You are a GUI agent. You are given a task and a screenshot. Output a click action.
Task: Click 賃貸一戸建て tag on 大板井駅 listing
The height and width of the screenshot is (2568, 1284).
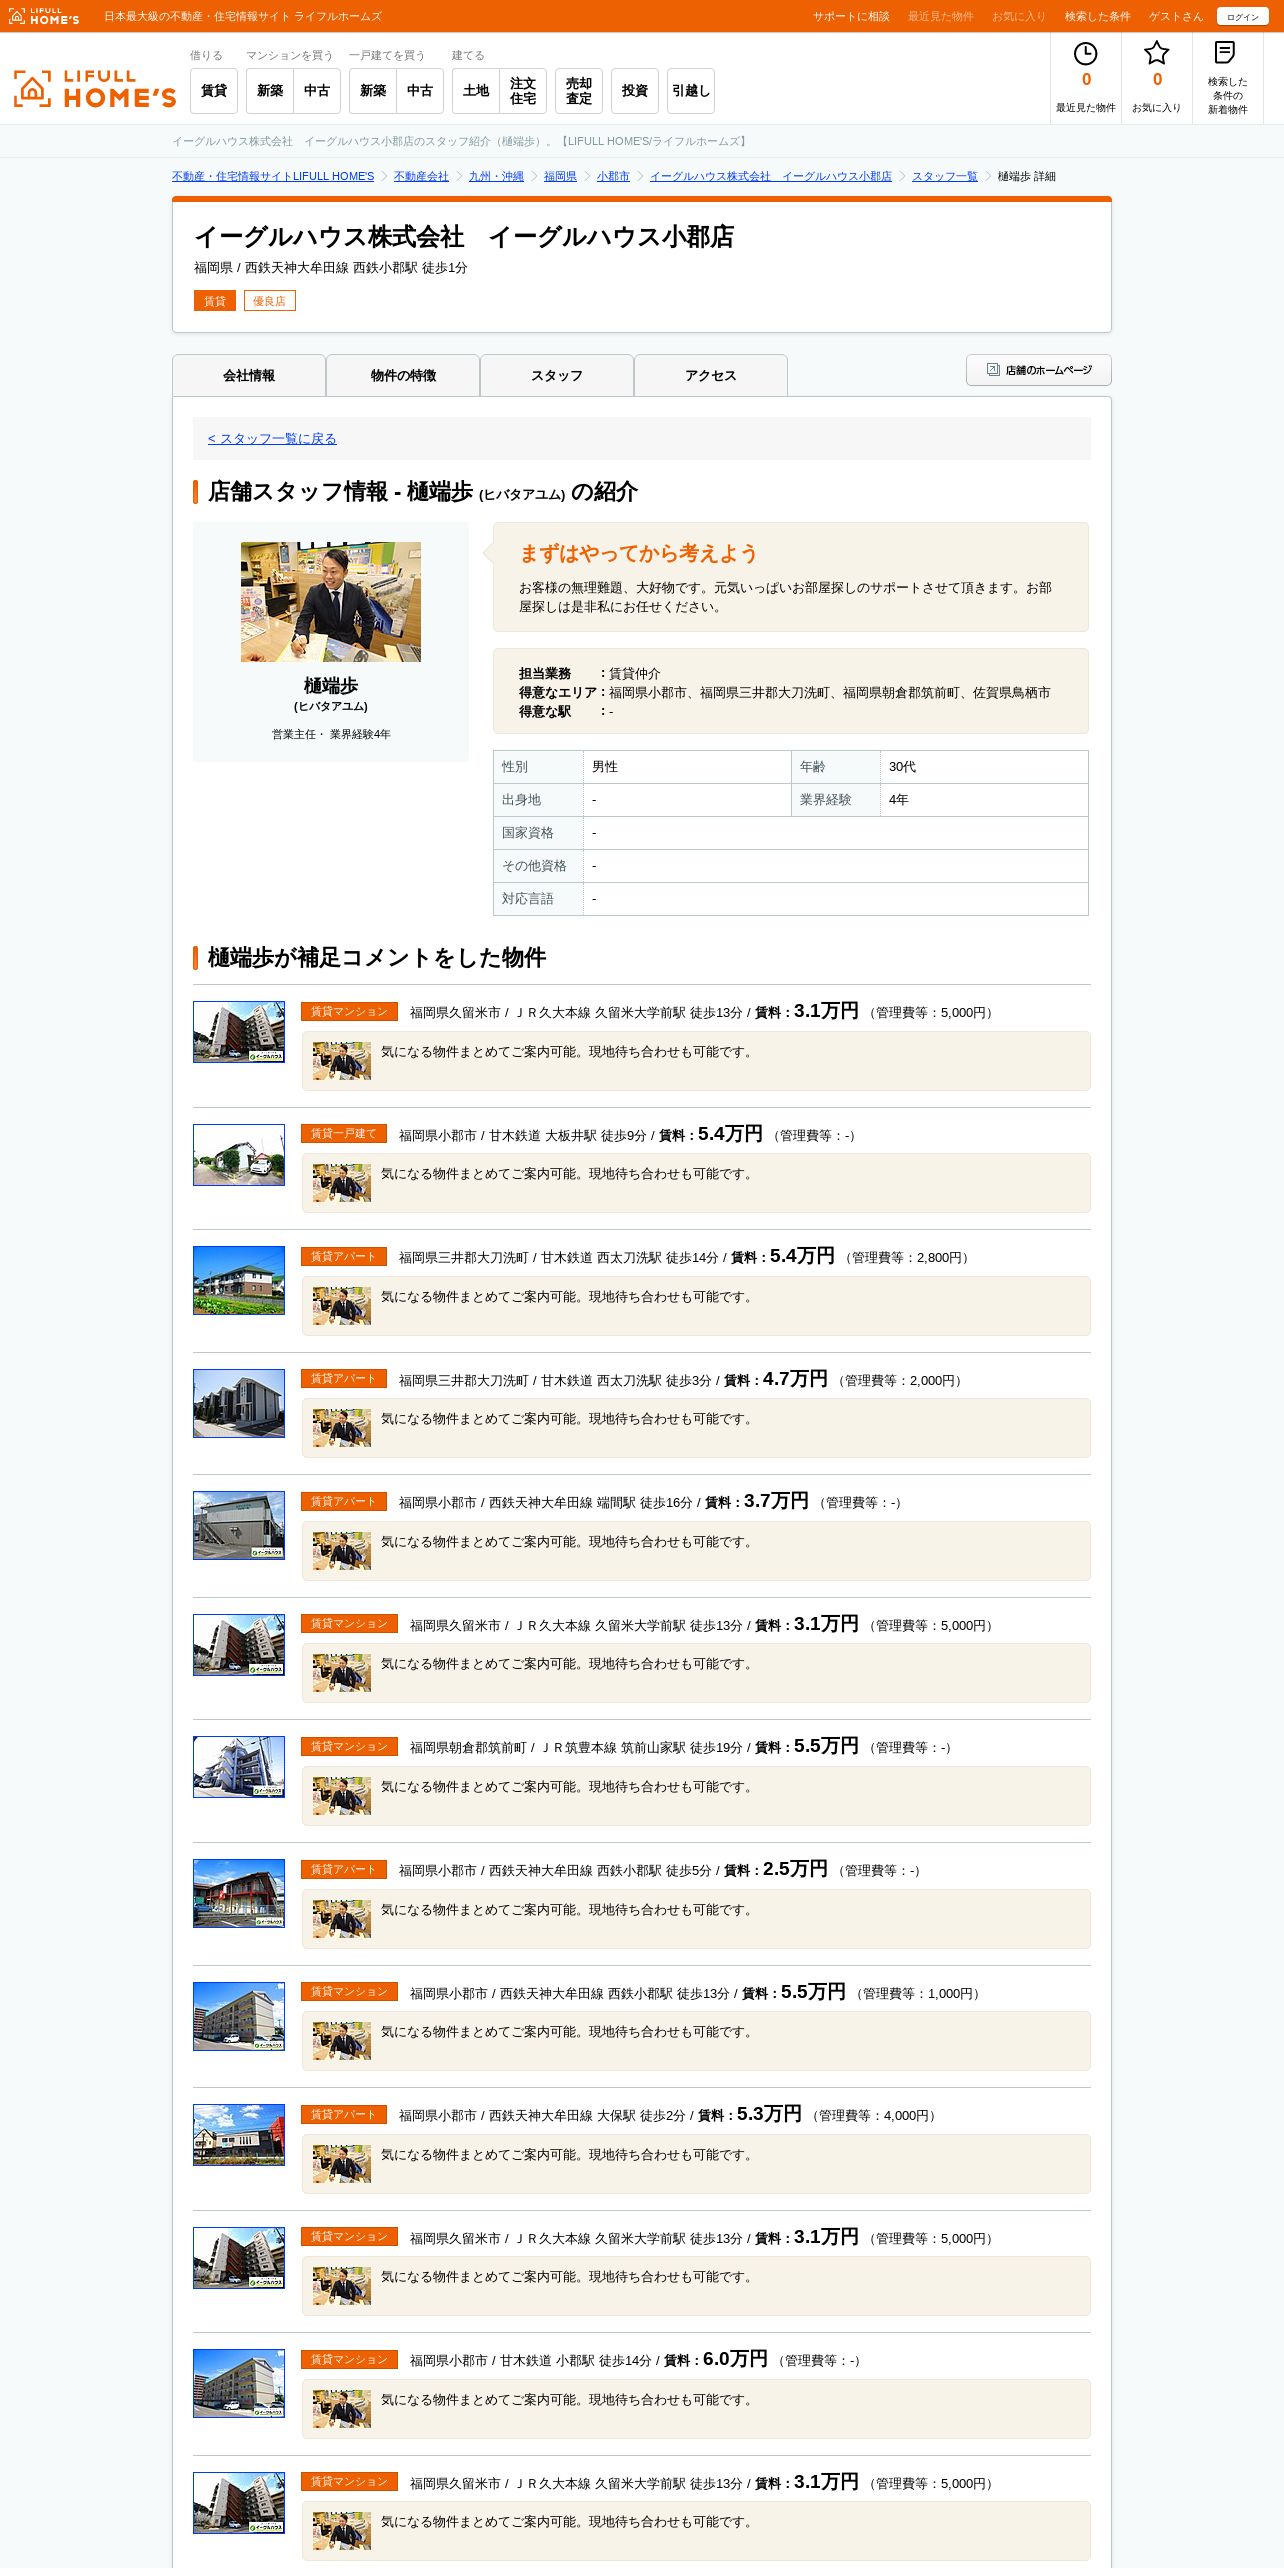pos(343,1134)
